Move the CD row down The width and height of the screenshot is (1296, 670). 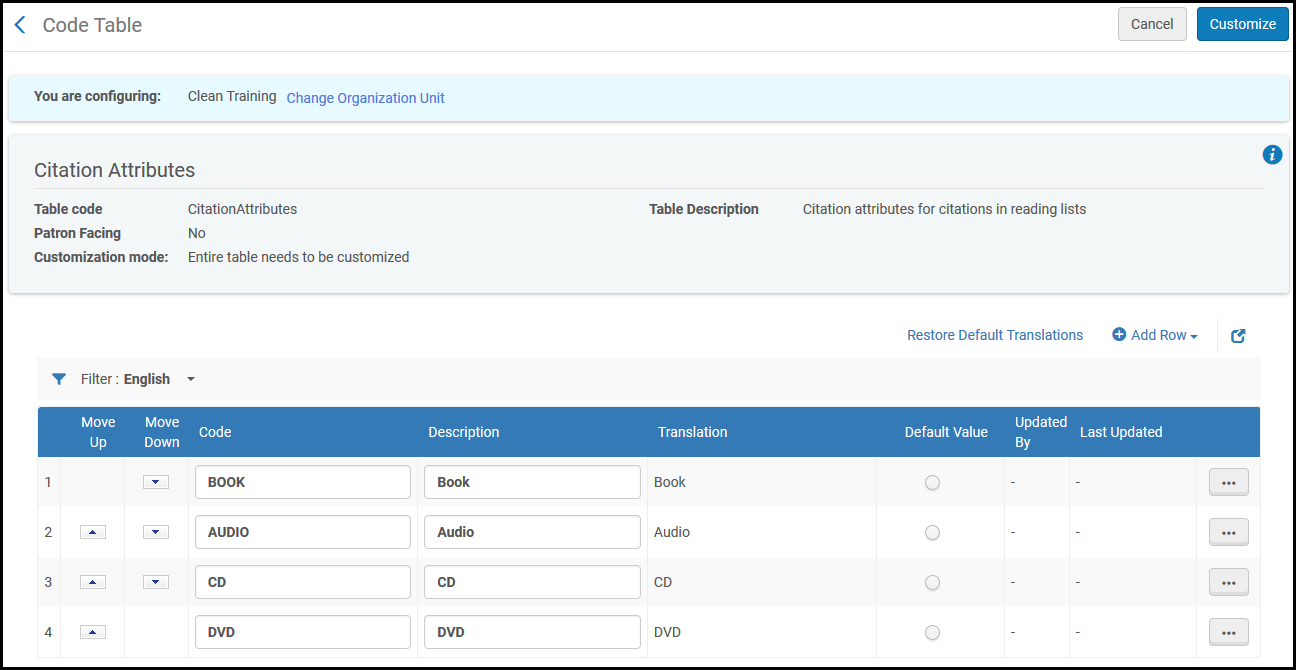click(x=155, y=582)
